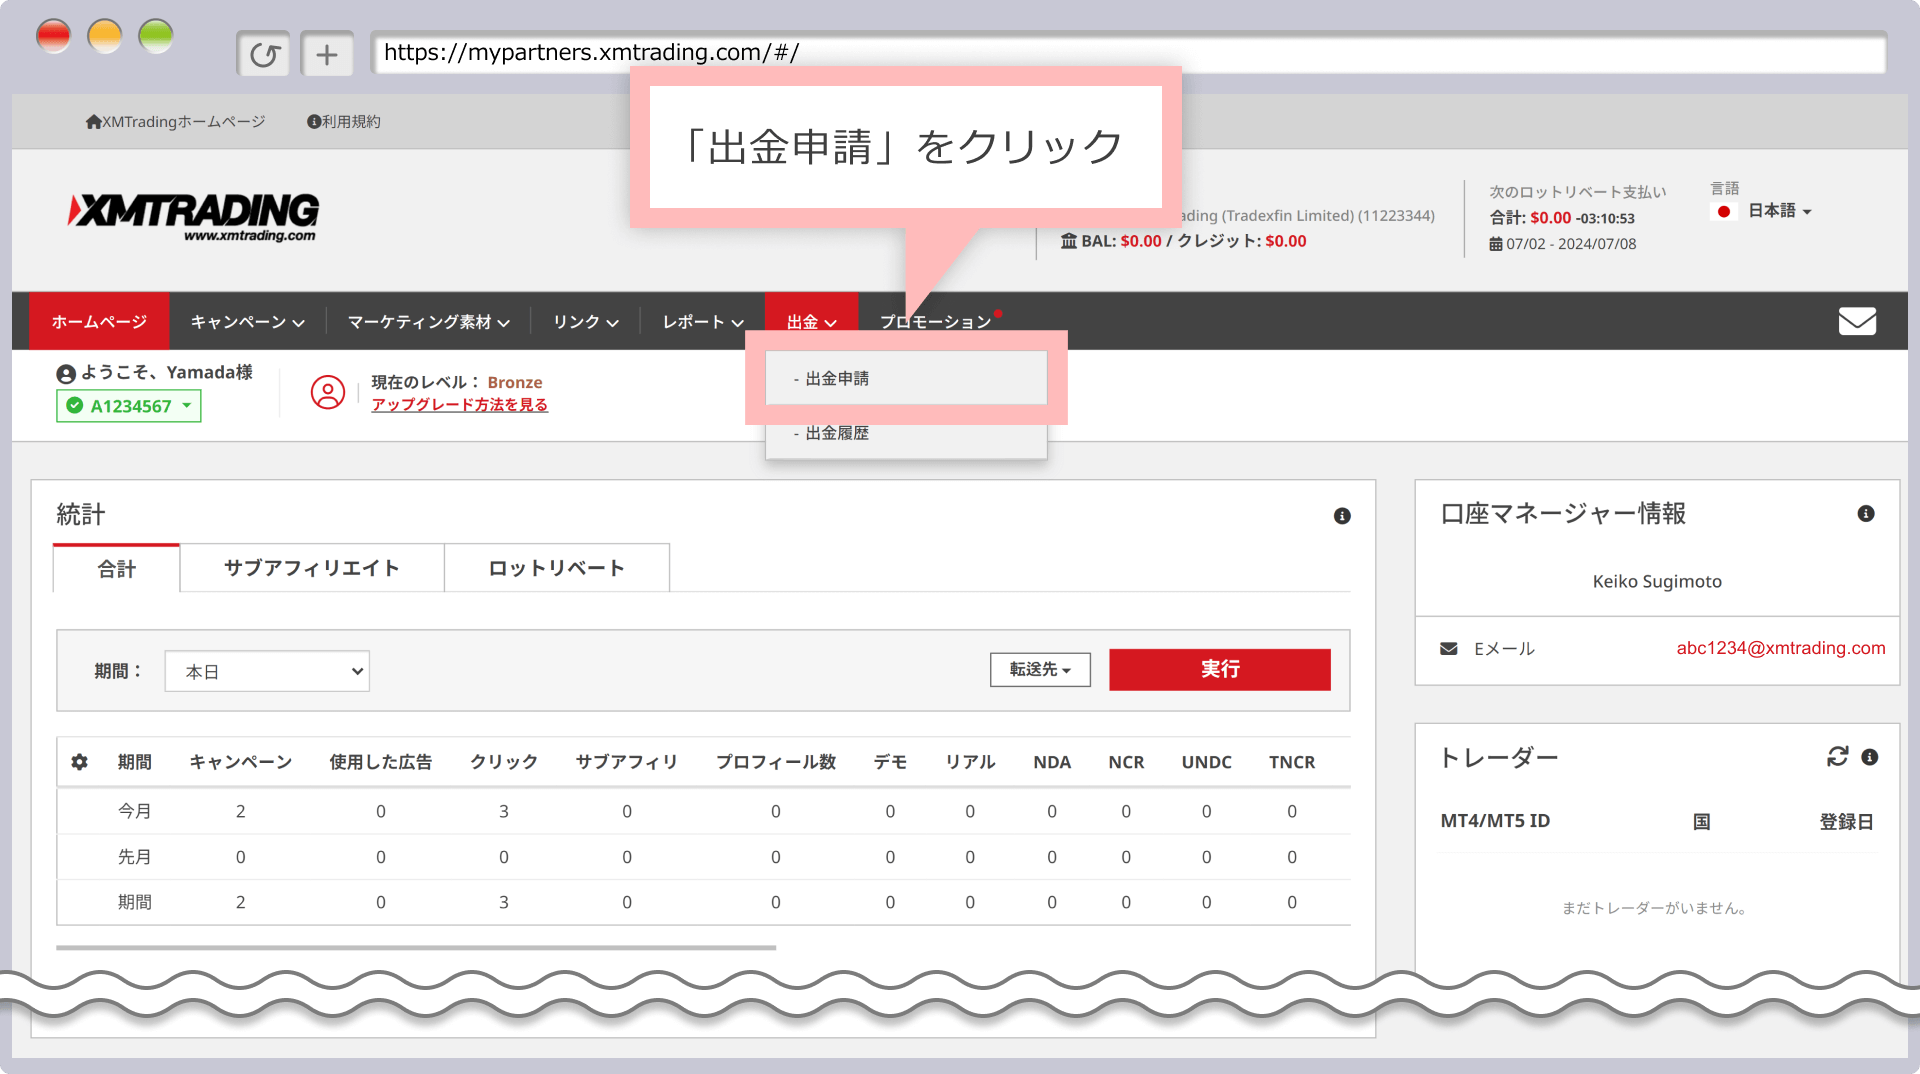Click the Eメール envelope icon
1920x1074 pixels.
(1448, 649)
